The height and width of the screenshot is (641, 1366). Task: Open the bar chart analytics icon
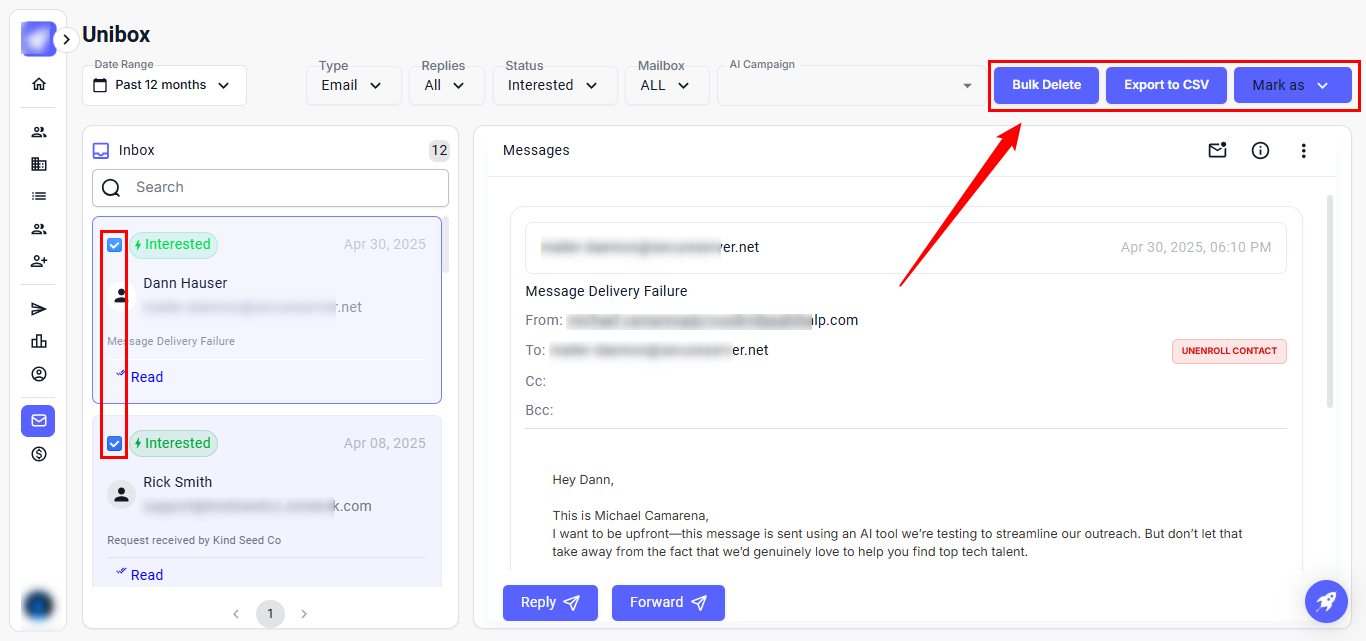39,341
